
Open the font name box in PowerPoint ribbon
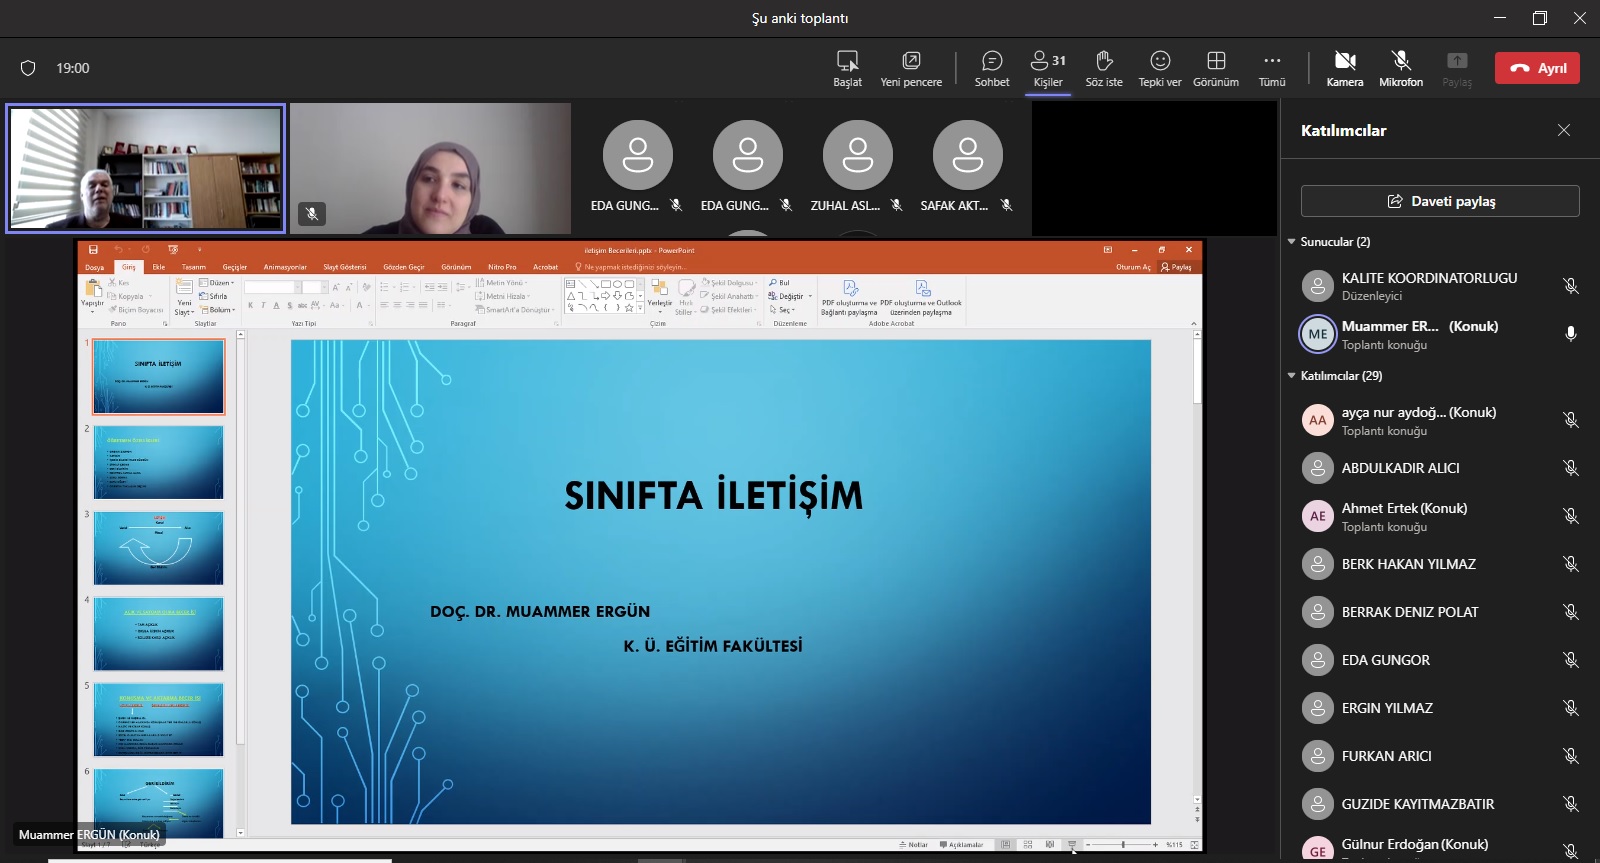coord(272,287)
